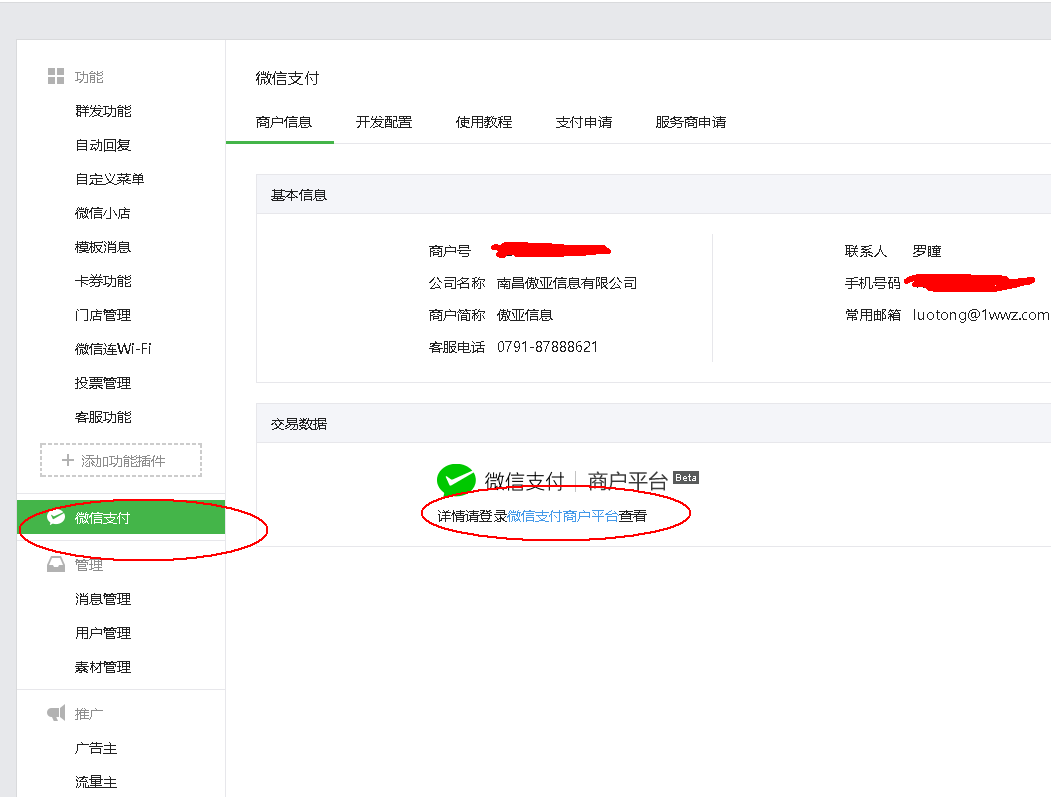Click the 推广 megaphone icon
Screen dimensions: 1051x797
[x=56, y=714]
